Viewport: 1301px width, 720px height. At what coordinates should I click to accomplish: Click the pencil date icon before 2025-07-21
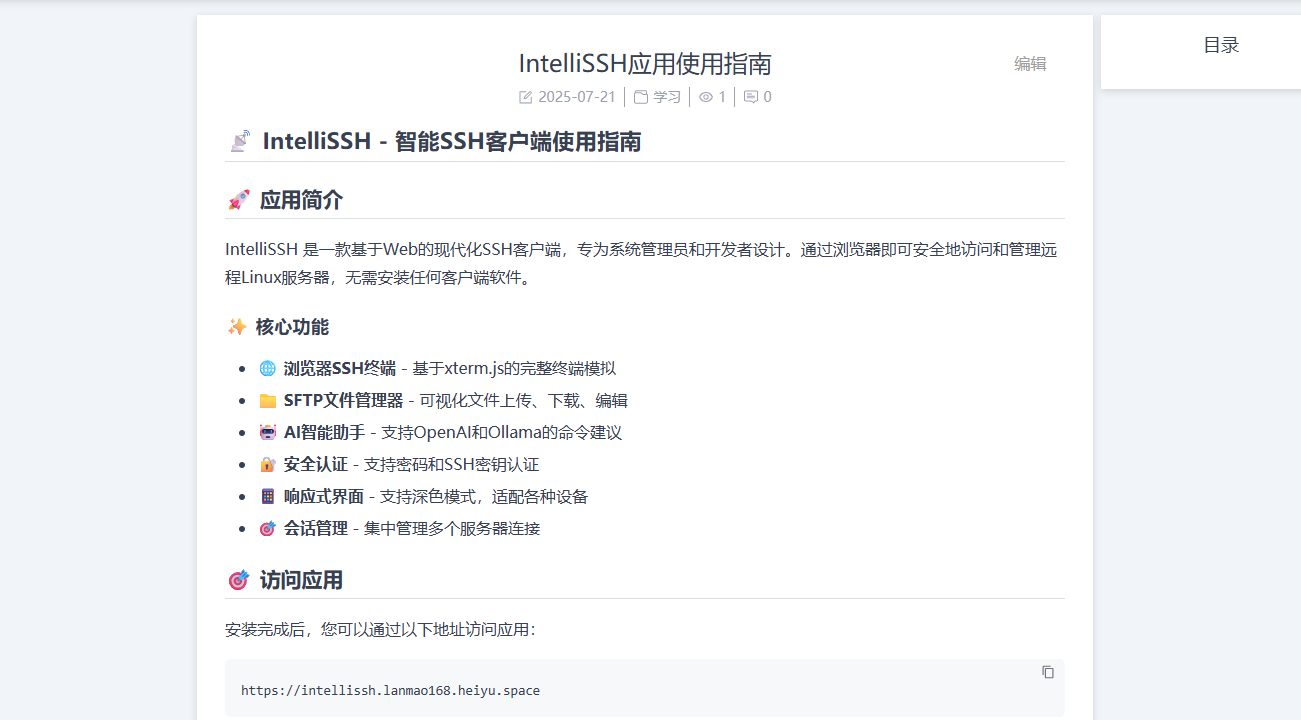point(526,97)
